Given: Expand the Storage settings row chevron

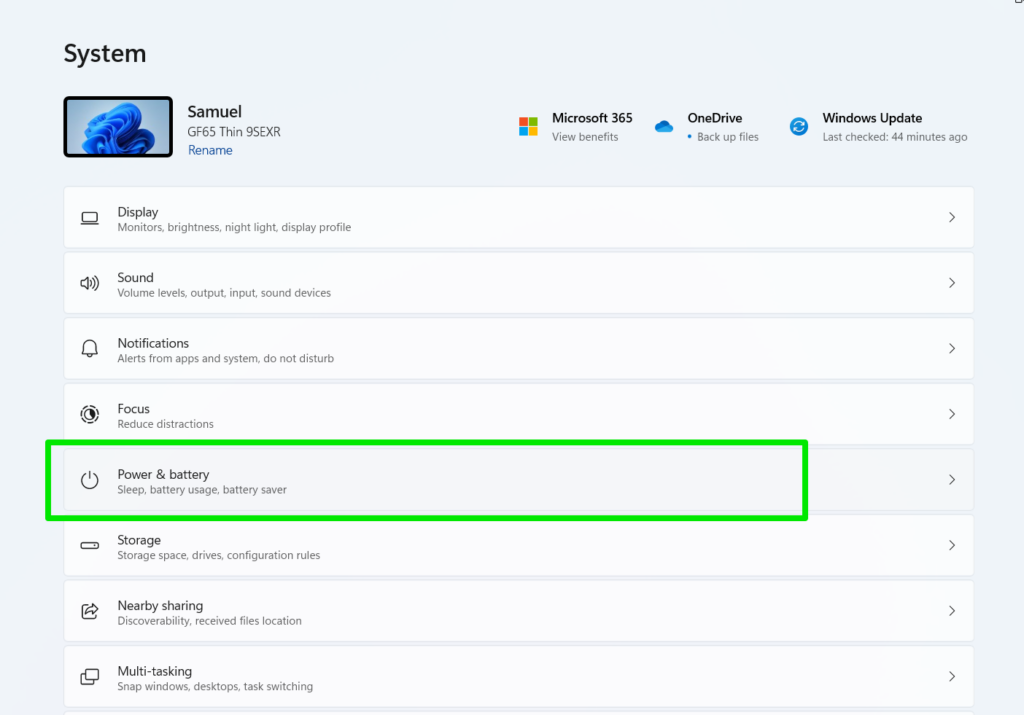Looking at the screenshot, I should click(x=951, y=545).
